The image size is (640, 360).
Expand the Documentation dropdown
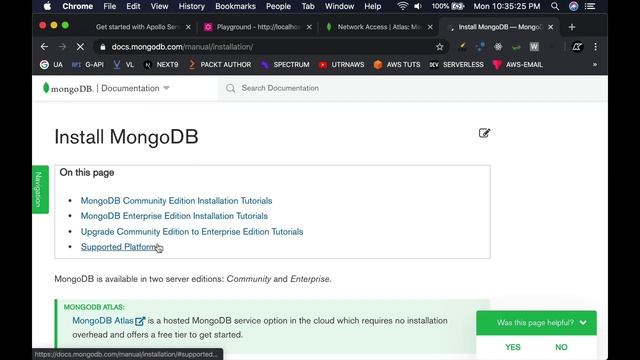tap(135, 88)
